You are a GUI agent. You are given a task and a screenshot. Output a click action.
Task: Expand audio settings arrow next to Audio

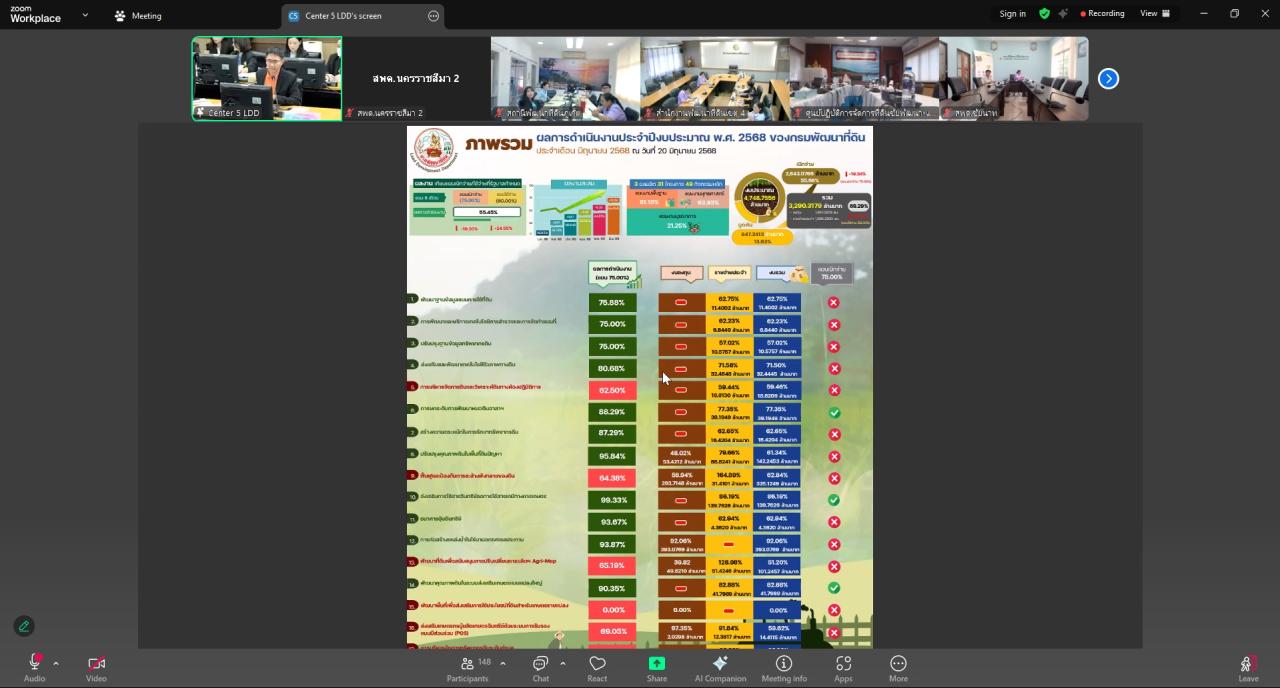click(x=56, y=663)
